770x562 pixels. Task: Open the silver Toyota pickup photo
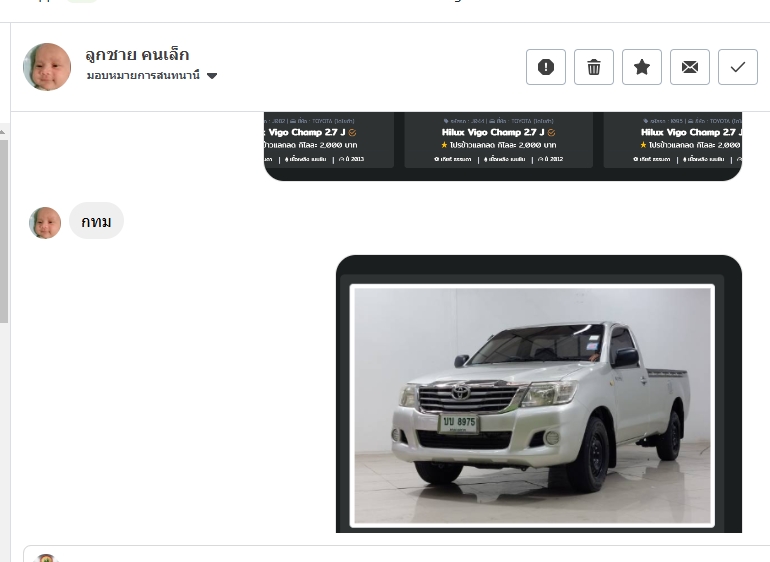click(532, 405)
